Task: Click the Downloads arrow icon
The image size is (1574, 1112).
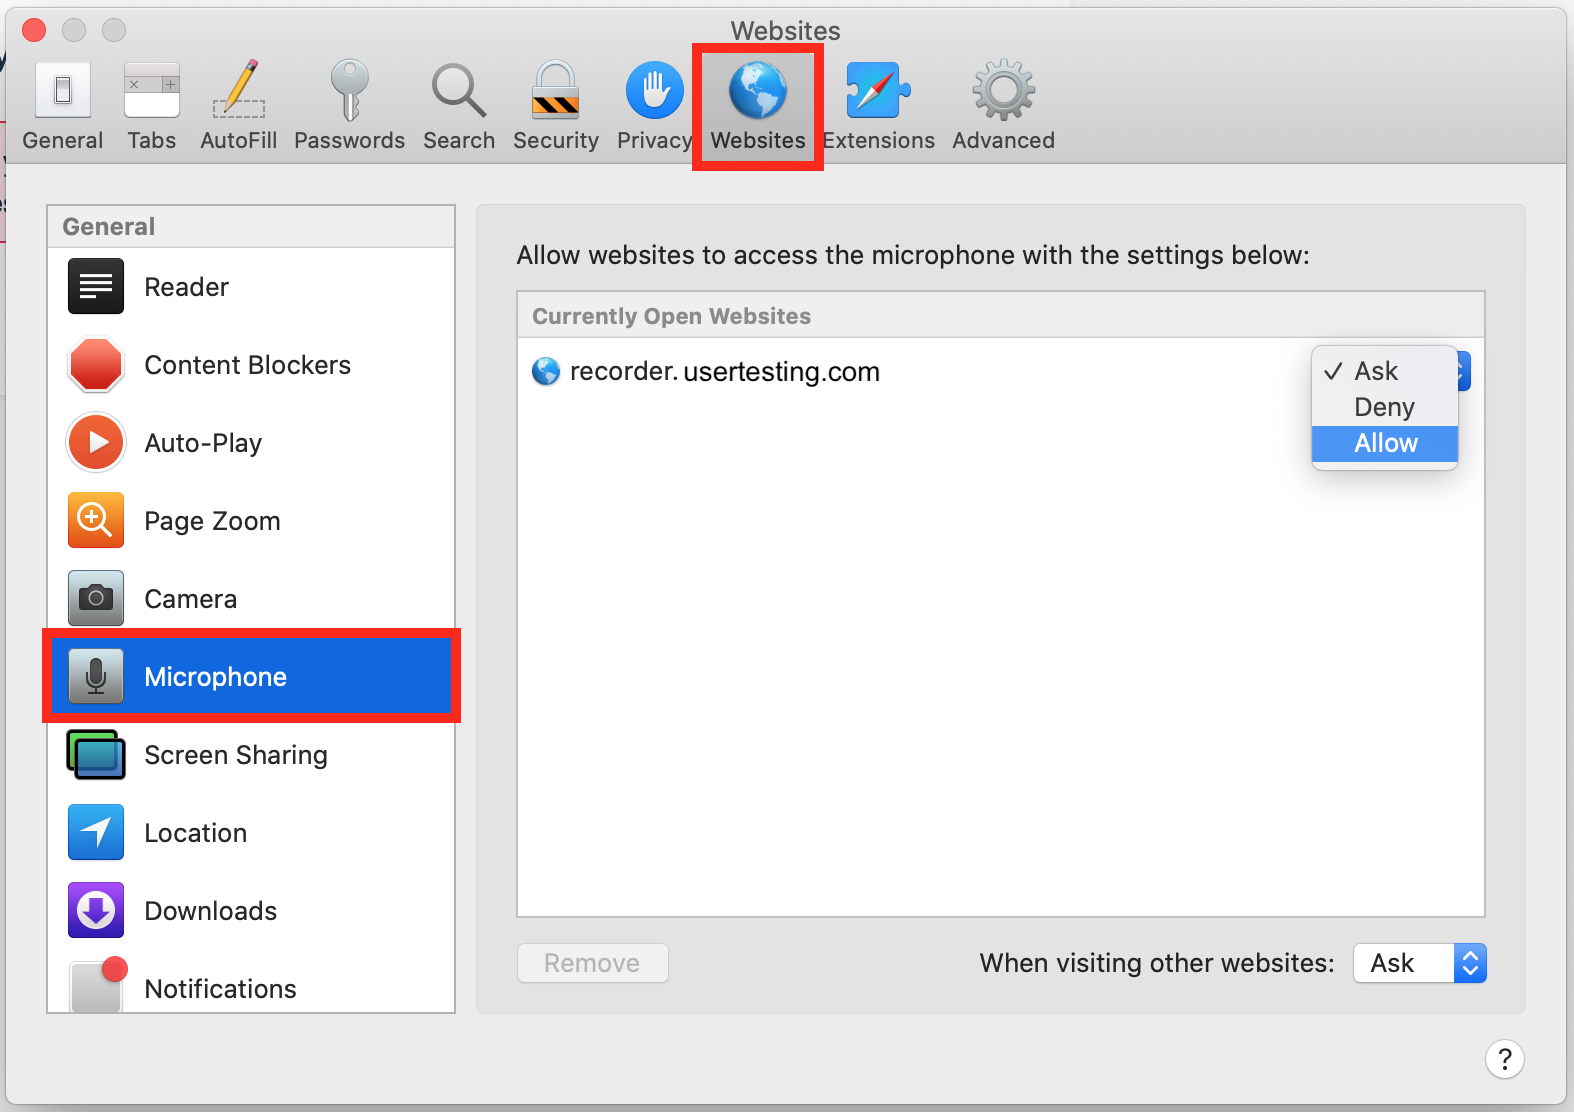Action: point(96,910)
